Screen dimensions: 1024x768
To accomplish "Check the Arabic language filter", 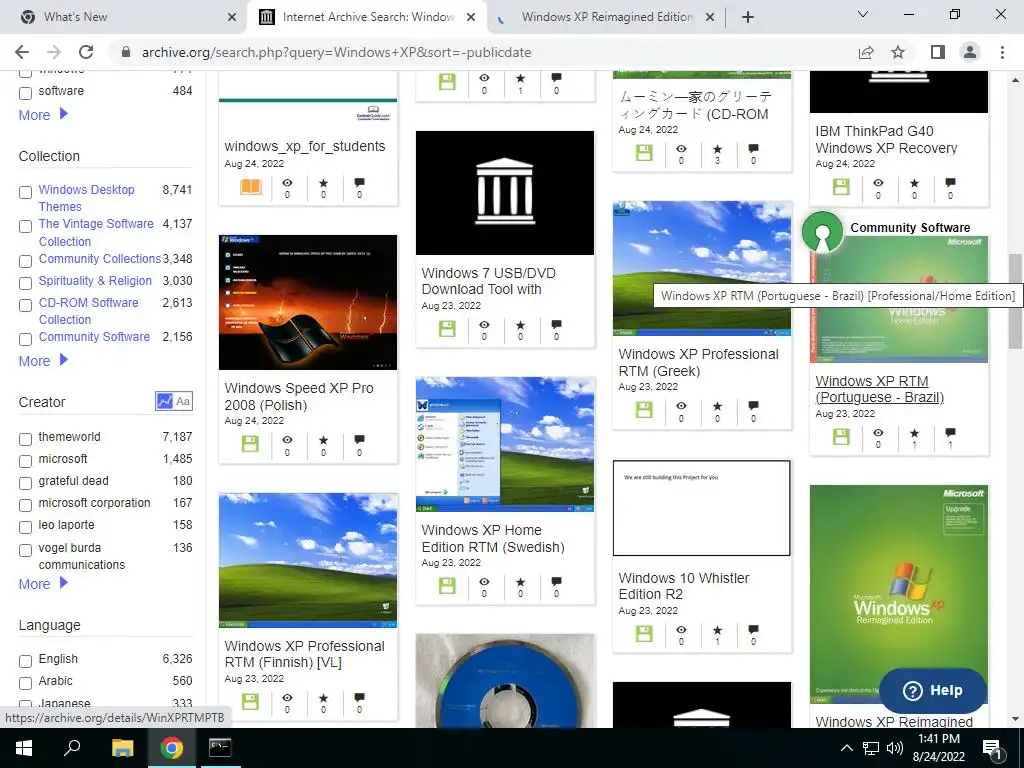I will pyautogui.click(x=25, y=683).
